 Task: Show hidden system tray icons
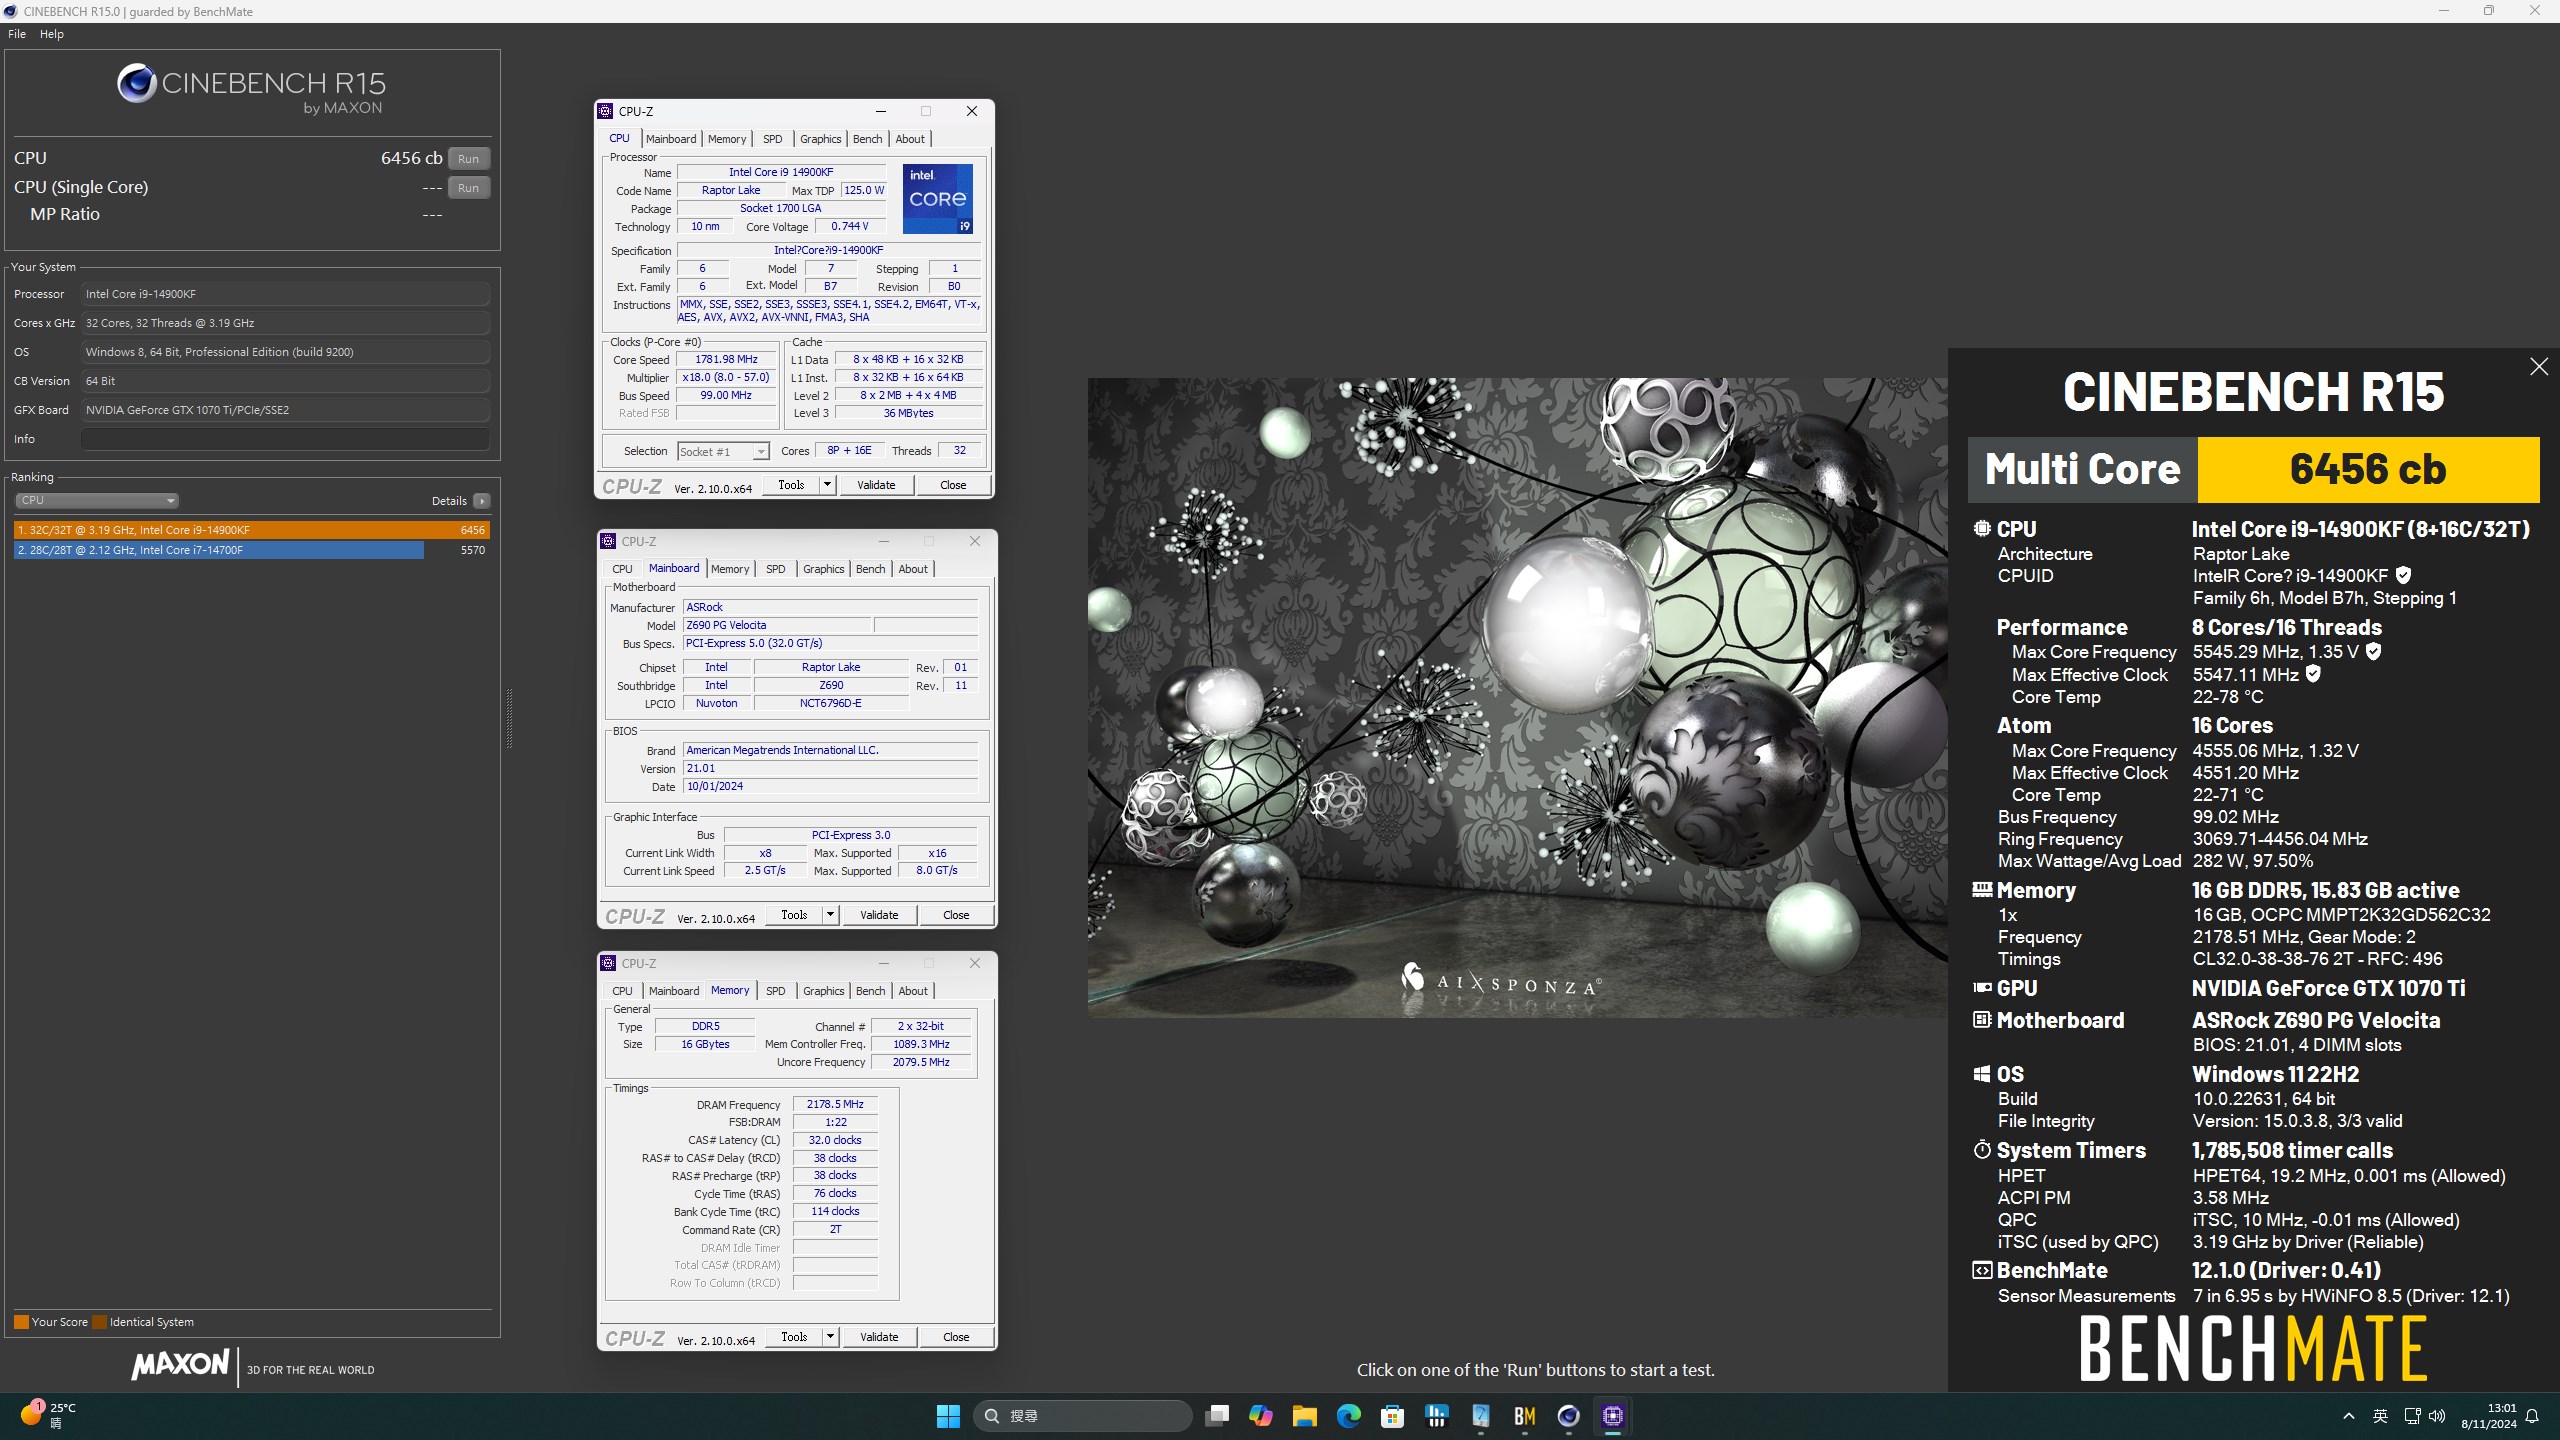pos(2349,1416)
